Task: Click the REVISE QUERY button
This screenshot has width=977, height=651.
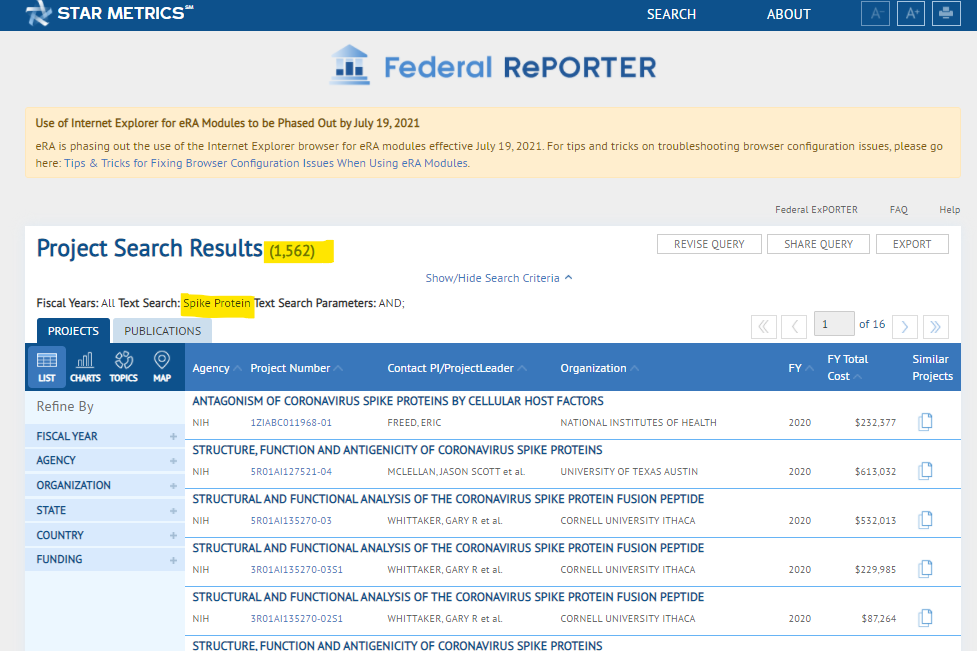Action: (709, 244)
